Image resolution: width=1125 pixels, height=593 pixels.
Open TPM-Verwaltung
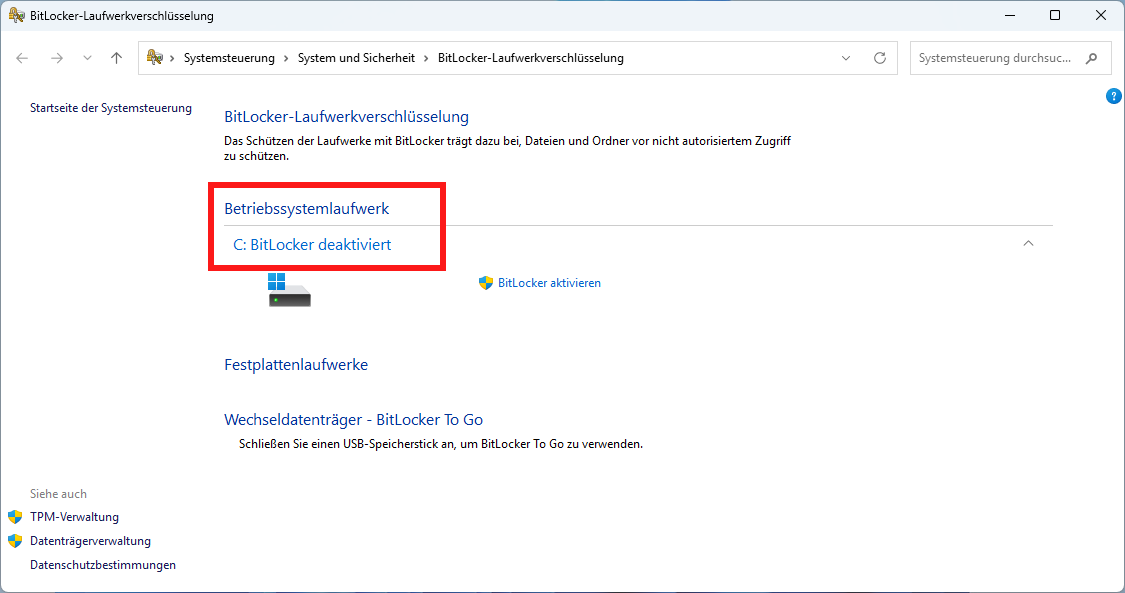point(74,516)
